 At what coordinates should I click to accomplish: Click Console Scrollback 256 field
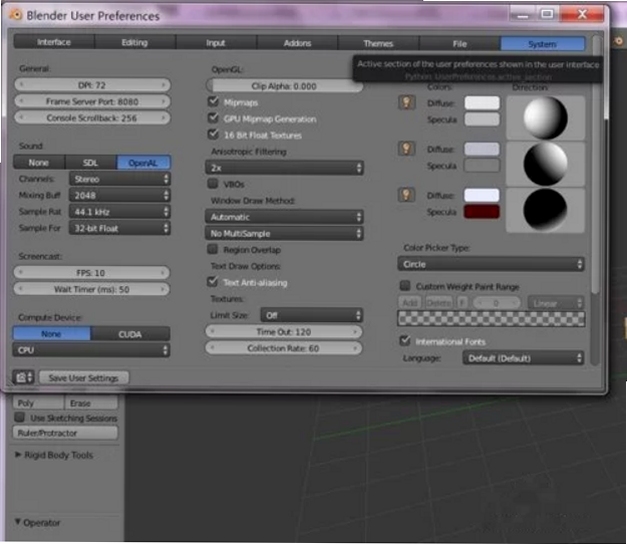[92, 118]
